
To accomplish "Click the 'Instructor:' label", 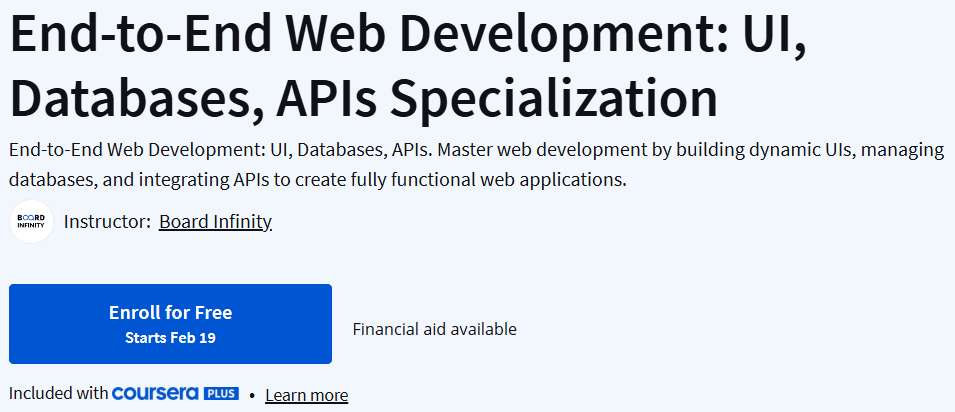I will tap(107, 222).
